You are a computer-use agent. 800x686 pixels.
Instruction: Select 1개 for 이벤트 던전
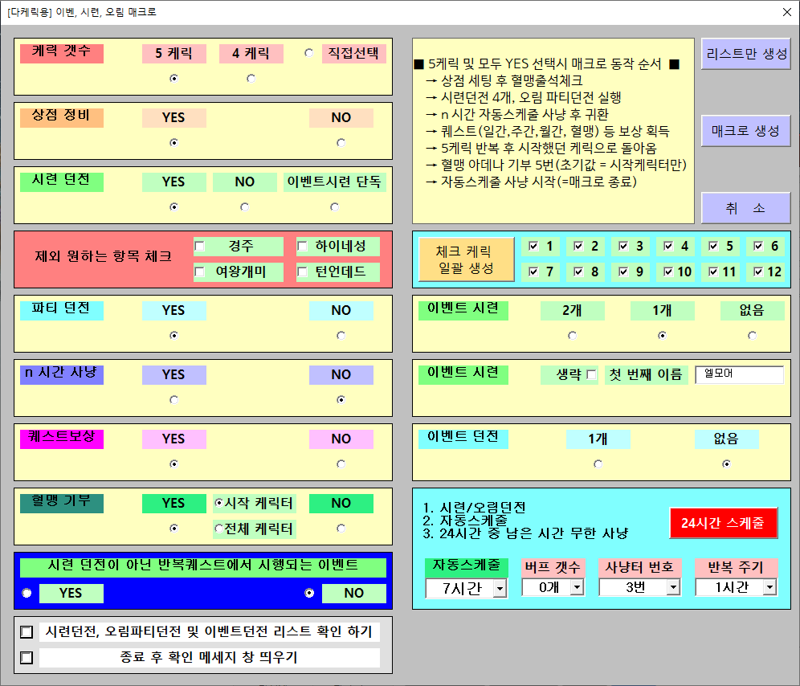point(598,464)
